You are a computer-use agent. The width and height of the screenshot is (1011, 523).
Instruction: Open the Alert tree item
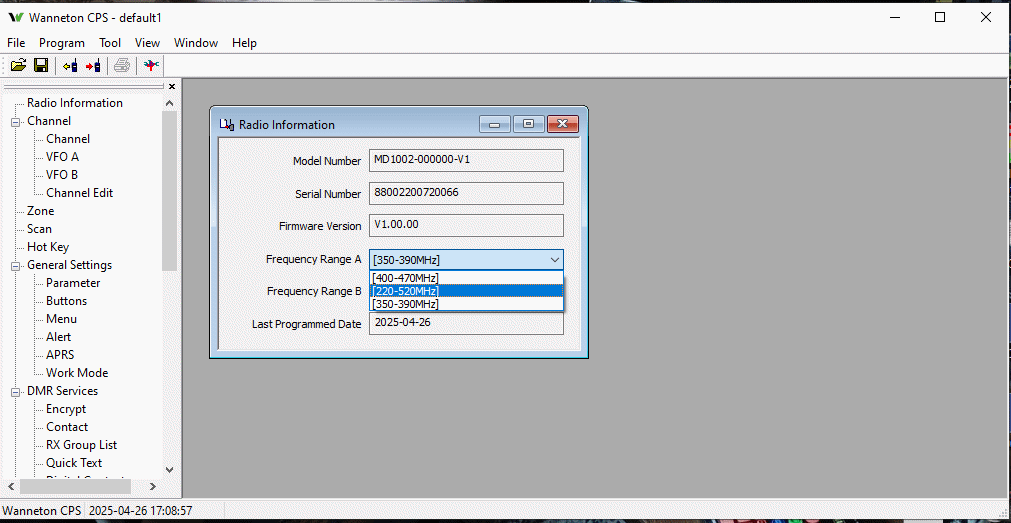click(59, 337)
